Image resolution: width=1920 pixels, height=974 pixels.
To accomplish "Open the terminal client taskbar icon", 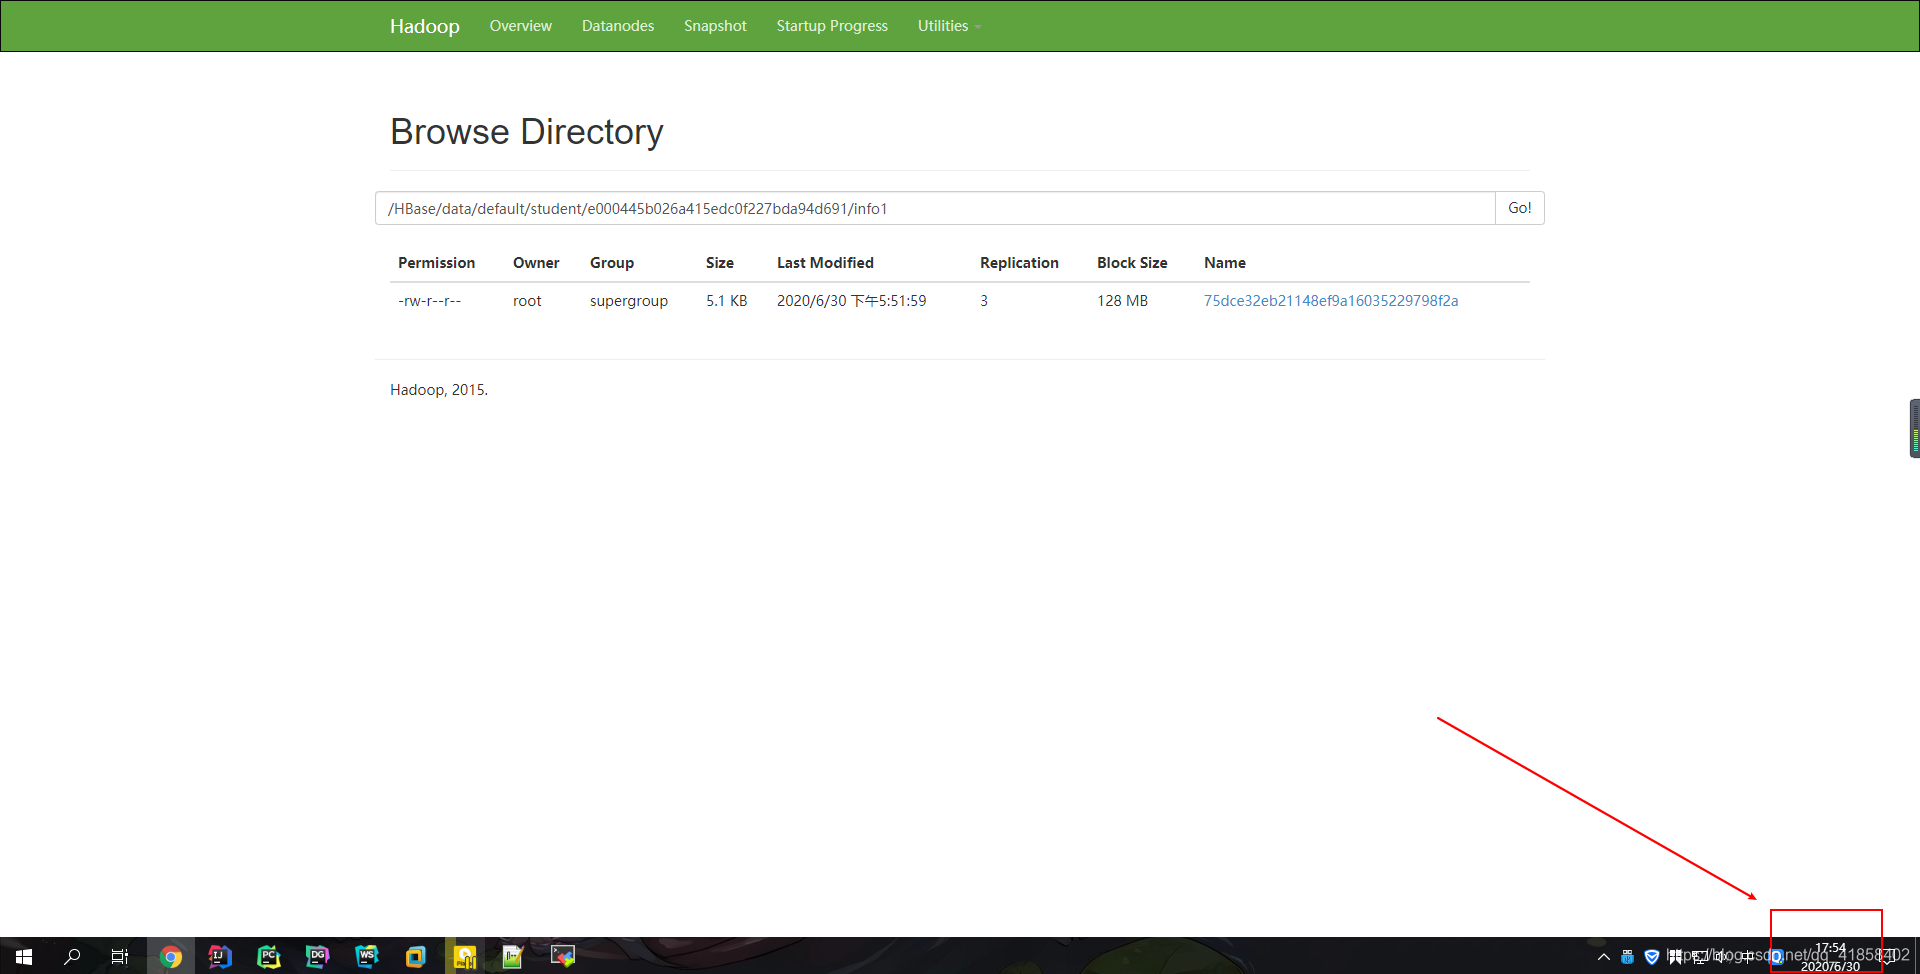I will point(563,957).
